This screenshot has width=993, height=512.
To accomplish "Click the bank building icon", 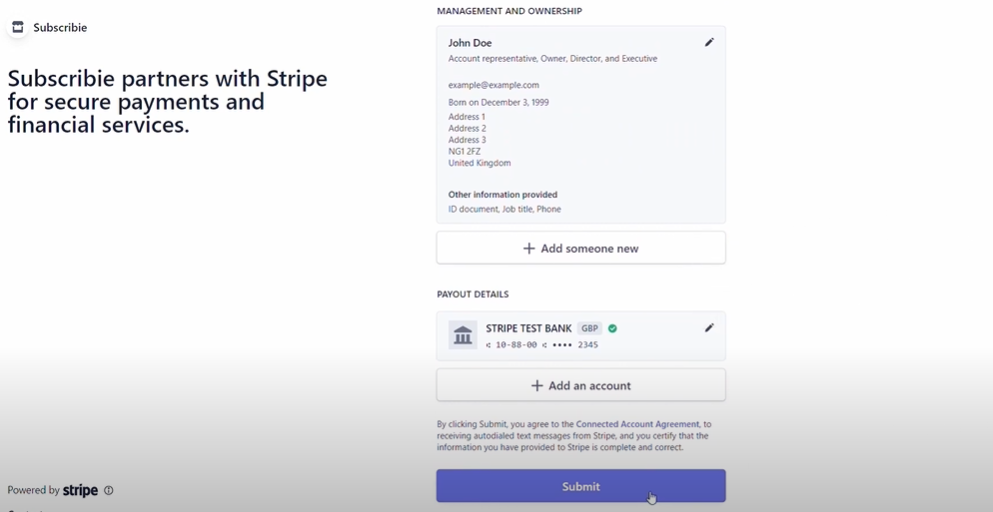I will click(x=463, y=335).
